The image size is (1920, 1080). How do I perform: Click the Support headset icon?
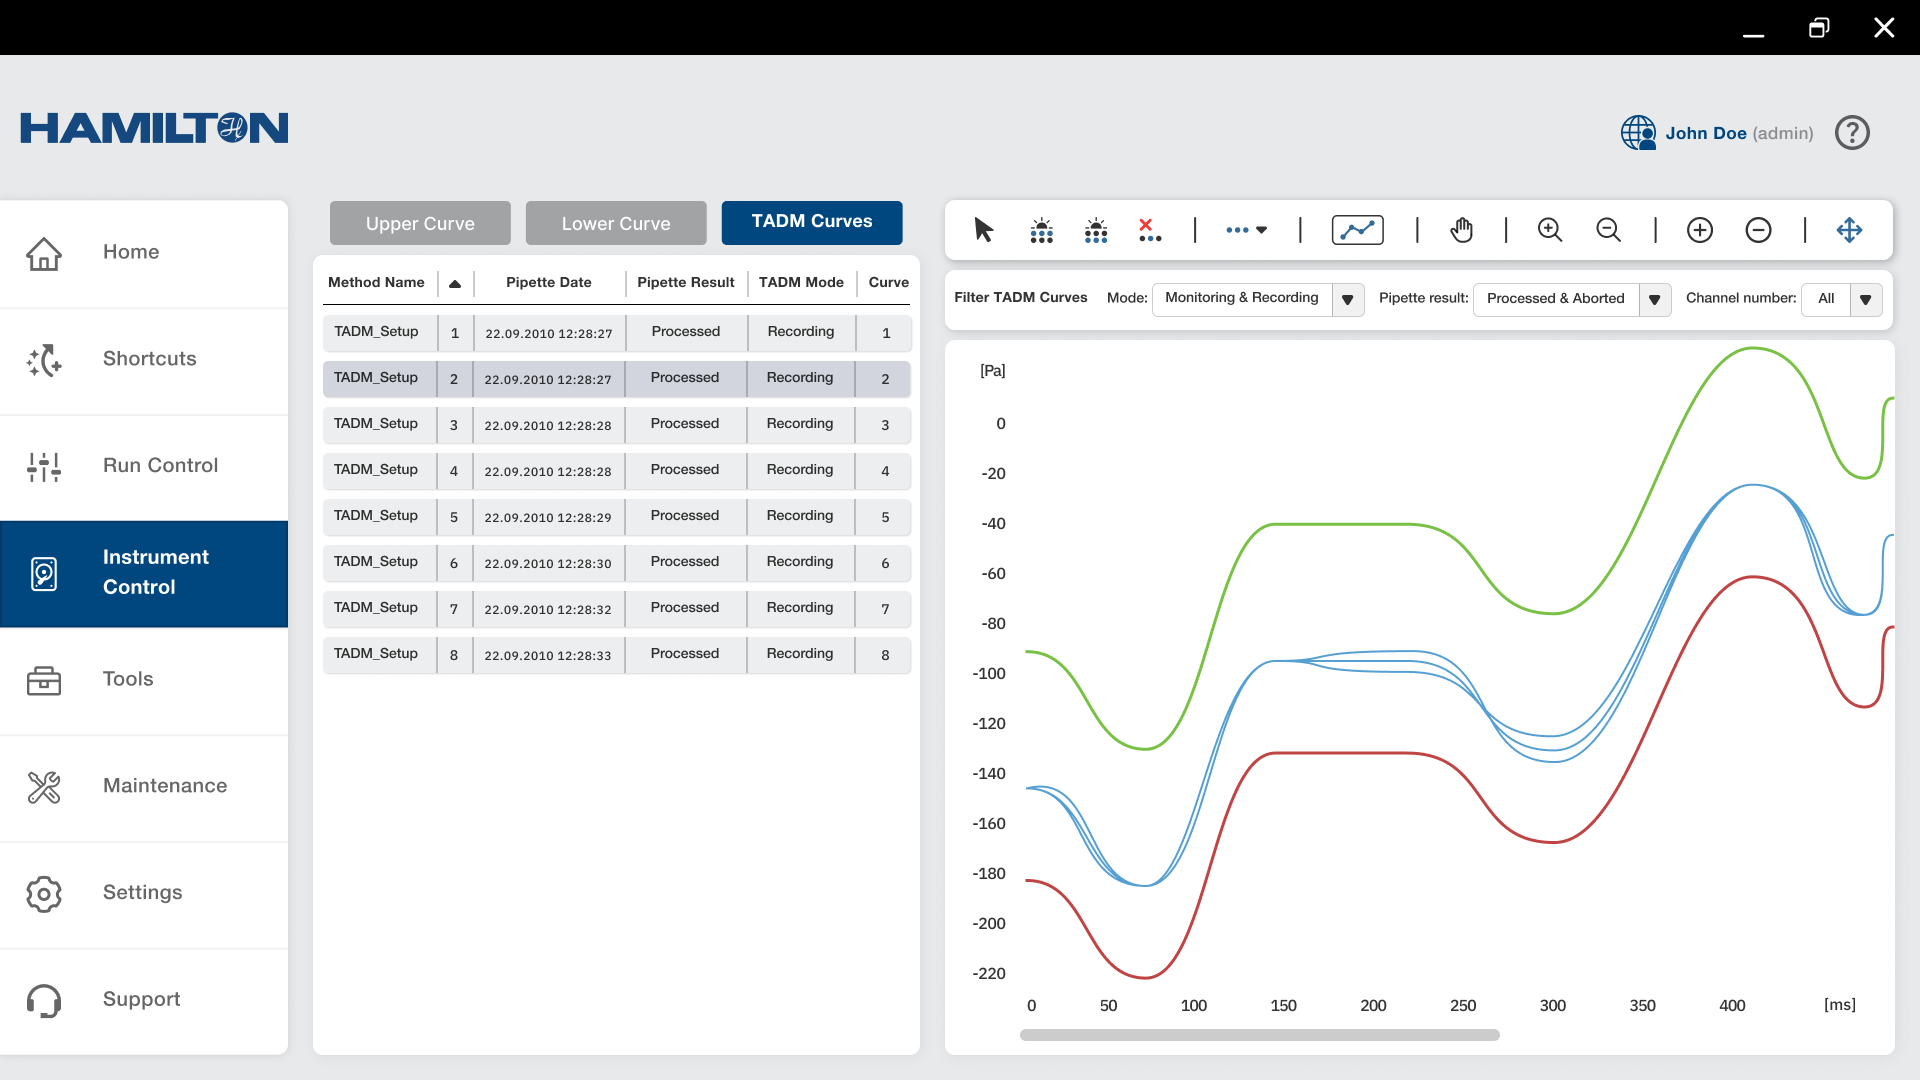(44, 1000)
